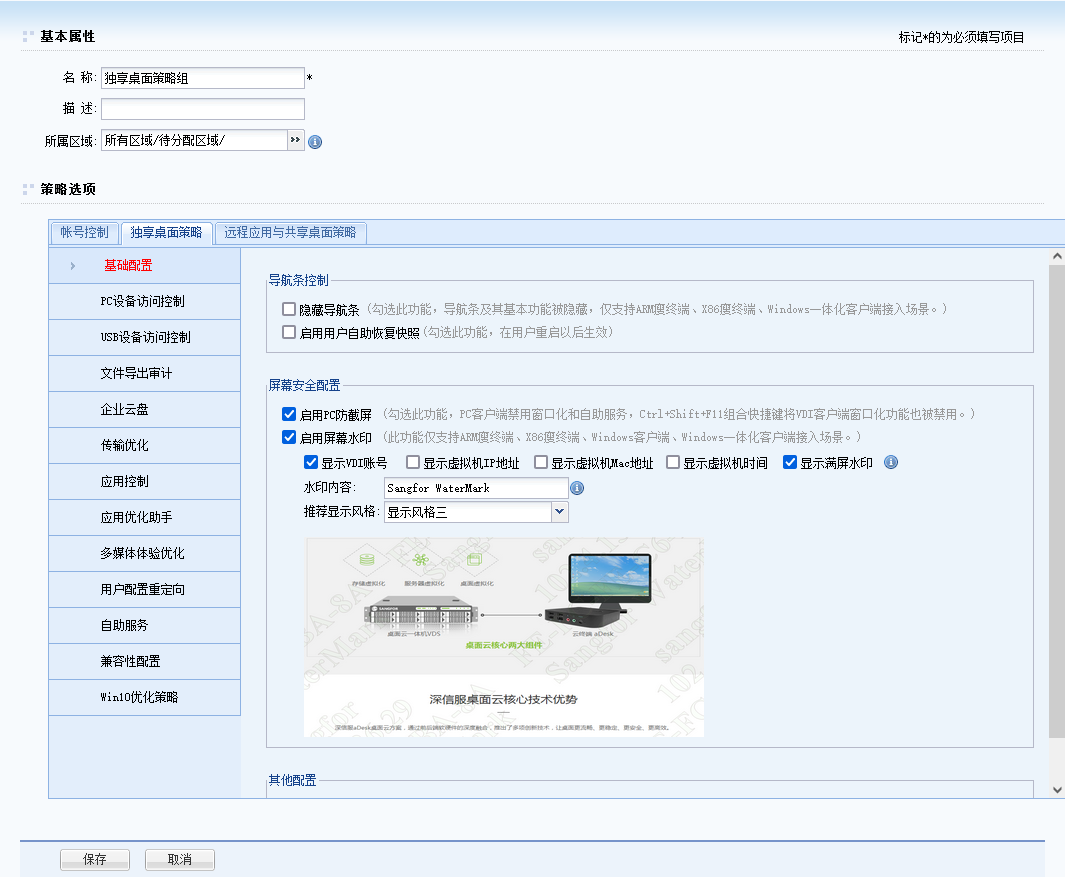
Task: Check 显示虚拟机IP地址 option
Action: pos(413,463)
